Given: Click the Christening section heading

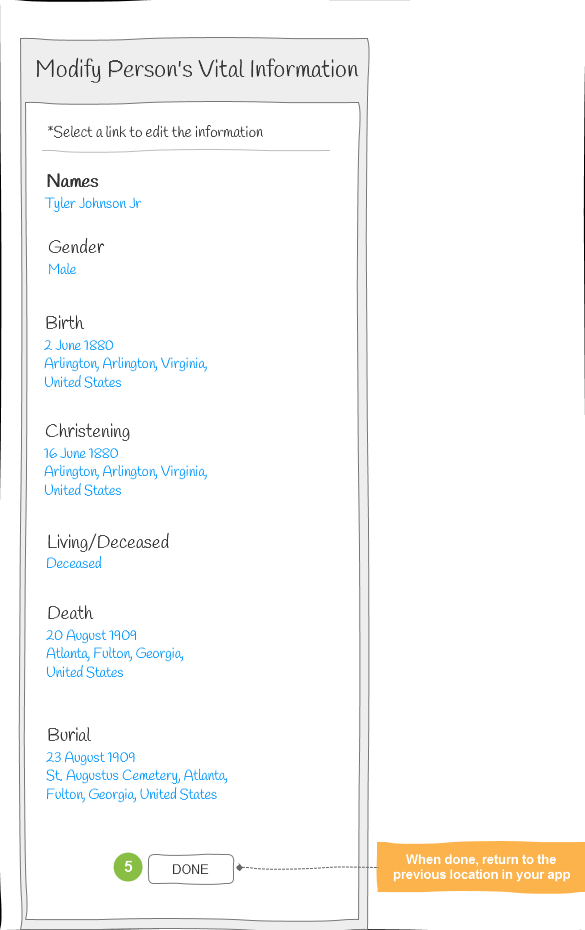Looking at the screenshot, I should coord(88,431).
